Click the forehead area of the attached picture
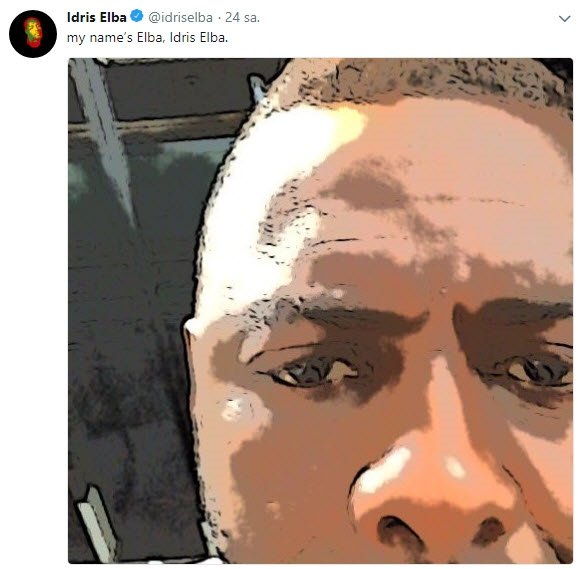Viewport: 578px width, 569px height. pyautogui.click(x=424, y=184)
